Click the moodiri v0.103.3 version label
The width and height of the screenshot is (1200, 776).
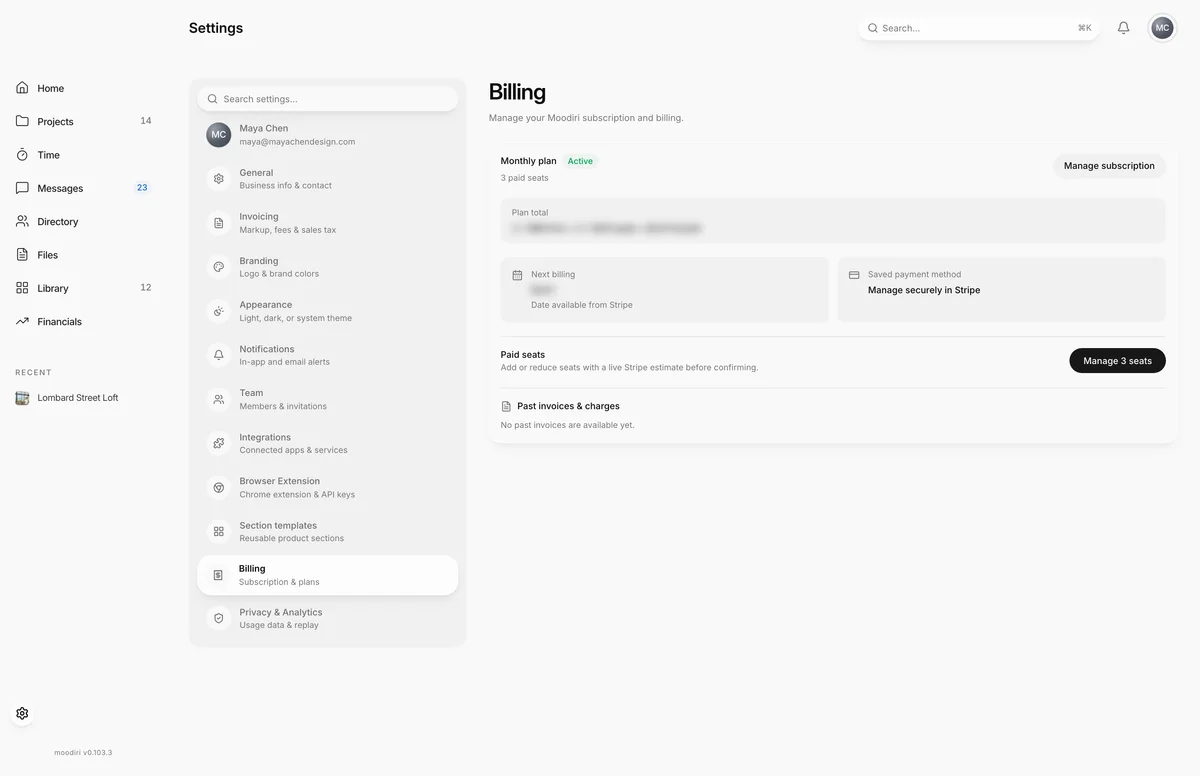click(83, 752)
